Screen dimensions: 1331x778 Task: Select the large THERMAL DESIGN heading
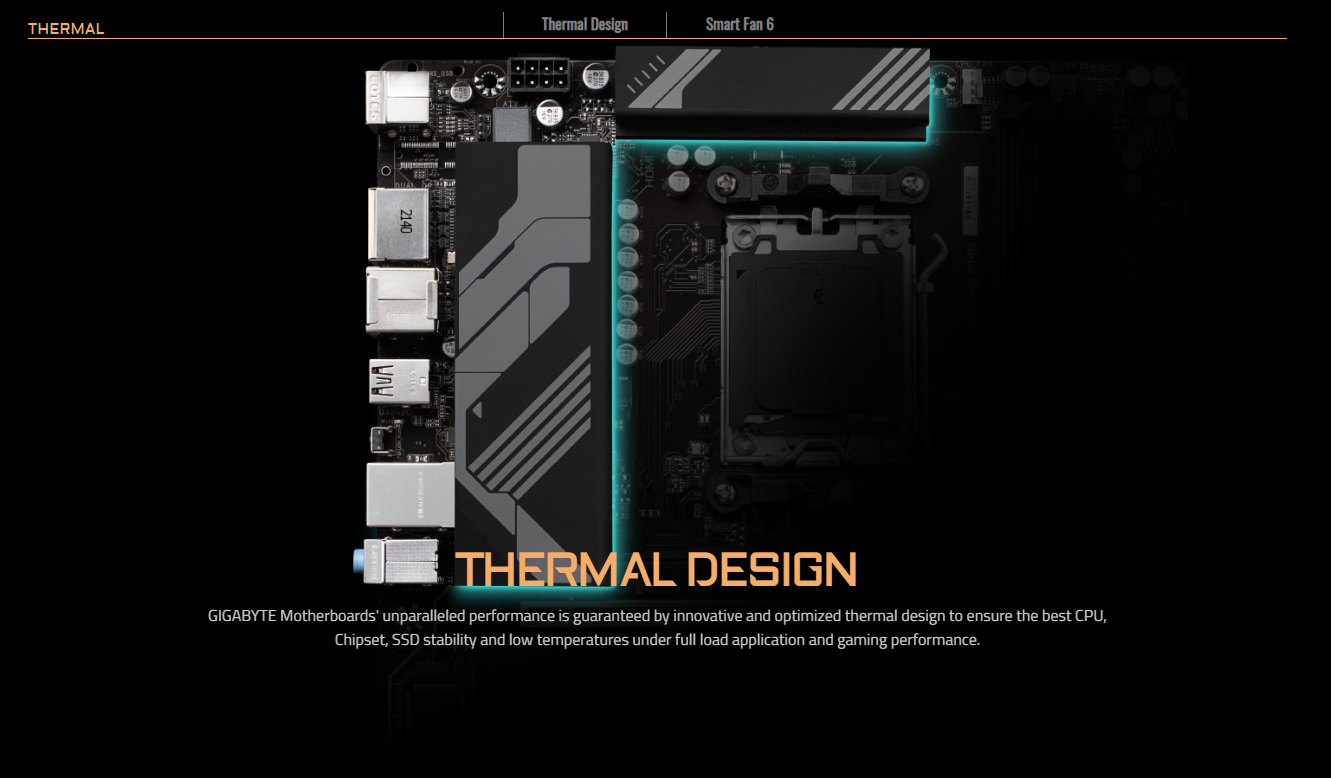[x=656, y=569]
